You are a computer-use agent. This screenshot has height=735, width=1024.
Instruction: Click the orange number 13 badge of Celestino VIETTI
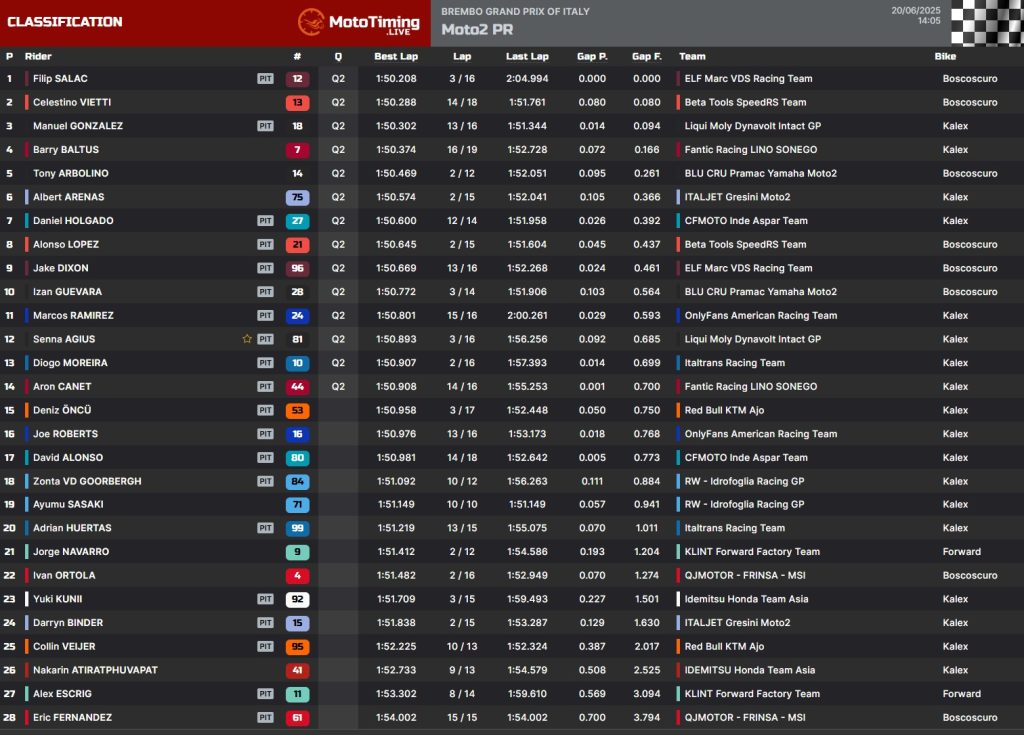[x=297, y=103]
